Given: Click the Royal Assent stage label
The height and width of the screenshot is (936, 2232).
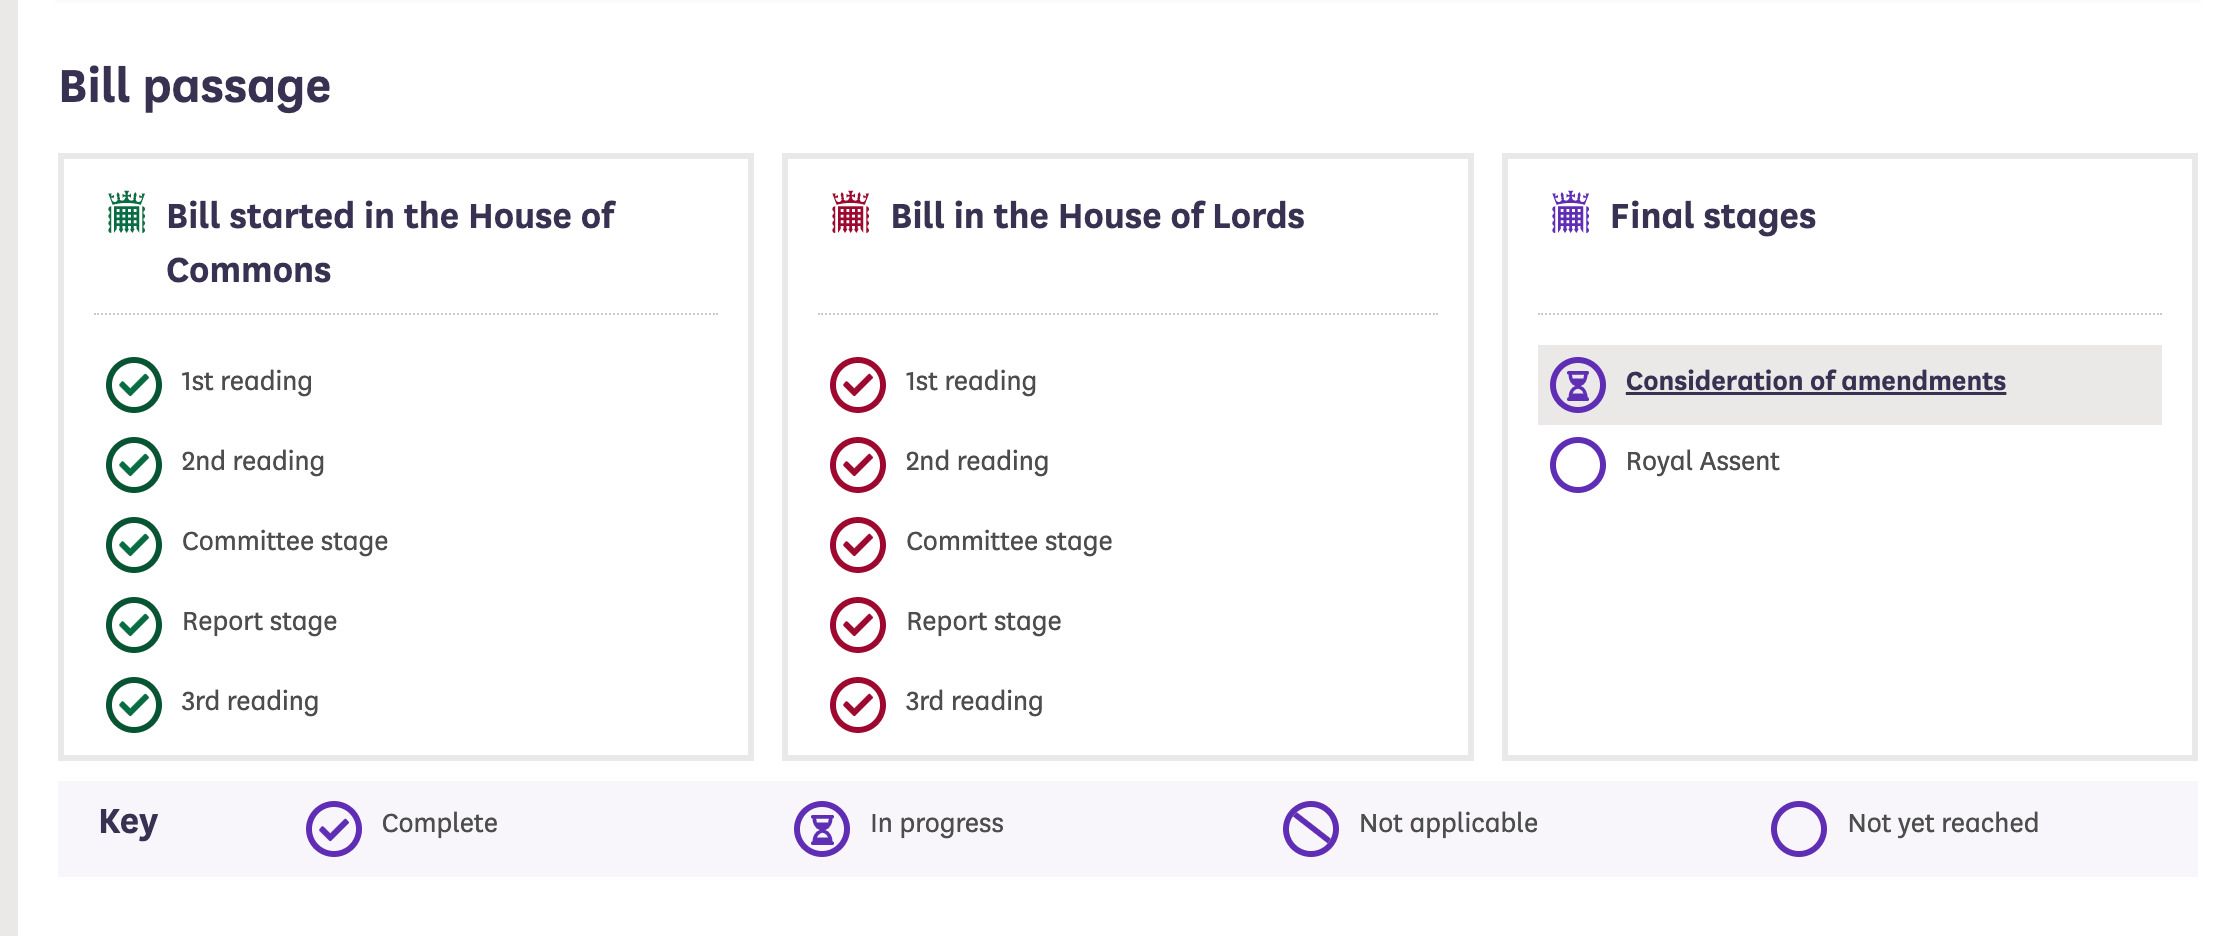Looking at the screenshot, I should [x=1702, y=461].
